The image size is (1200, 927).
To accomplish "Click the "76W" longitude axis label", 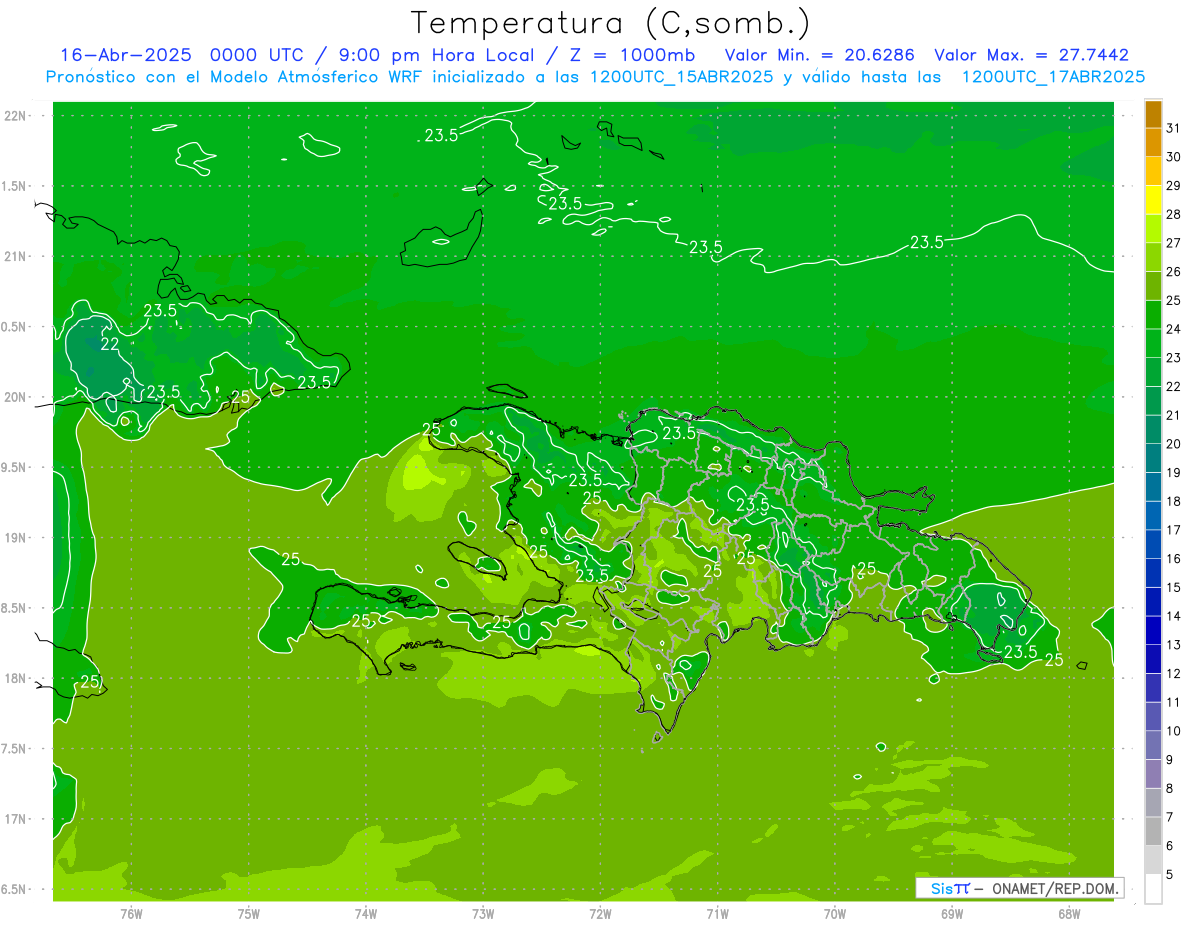I will [x=131, y=913].
